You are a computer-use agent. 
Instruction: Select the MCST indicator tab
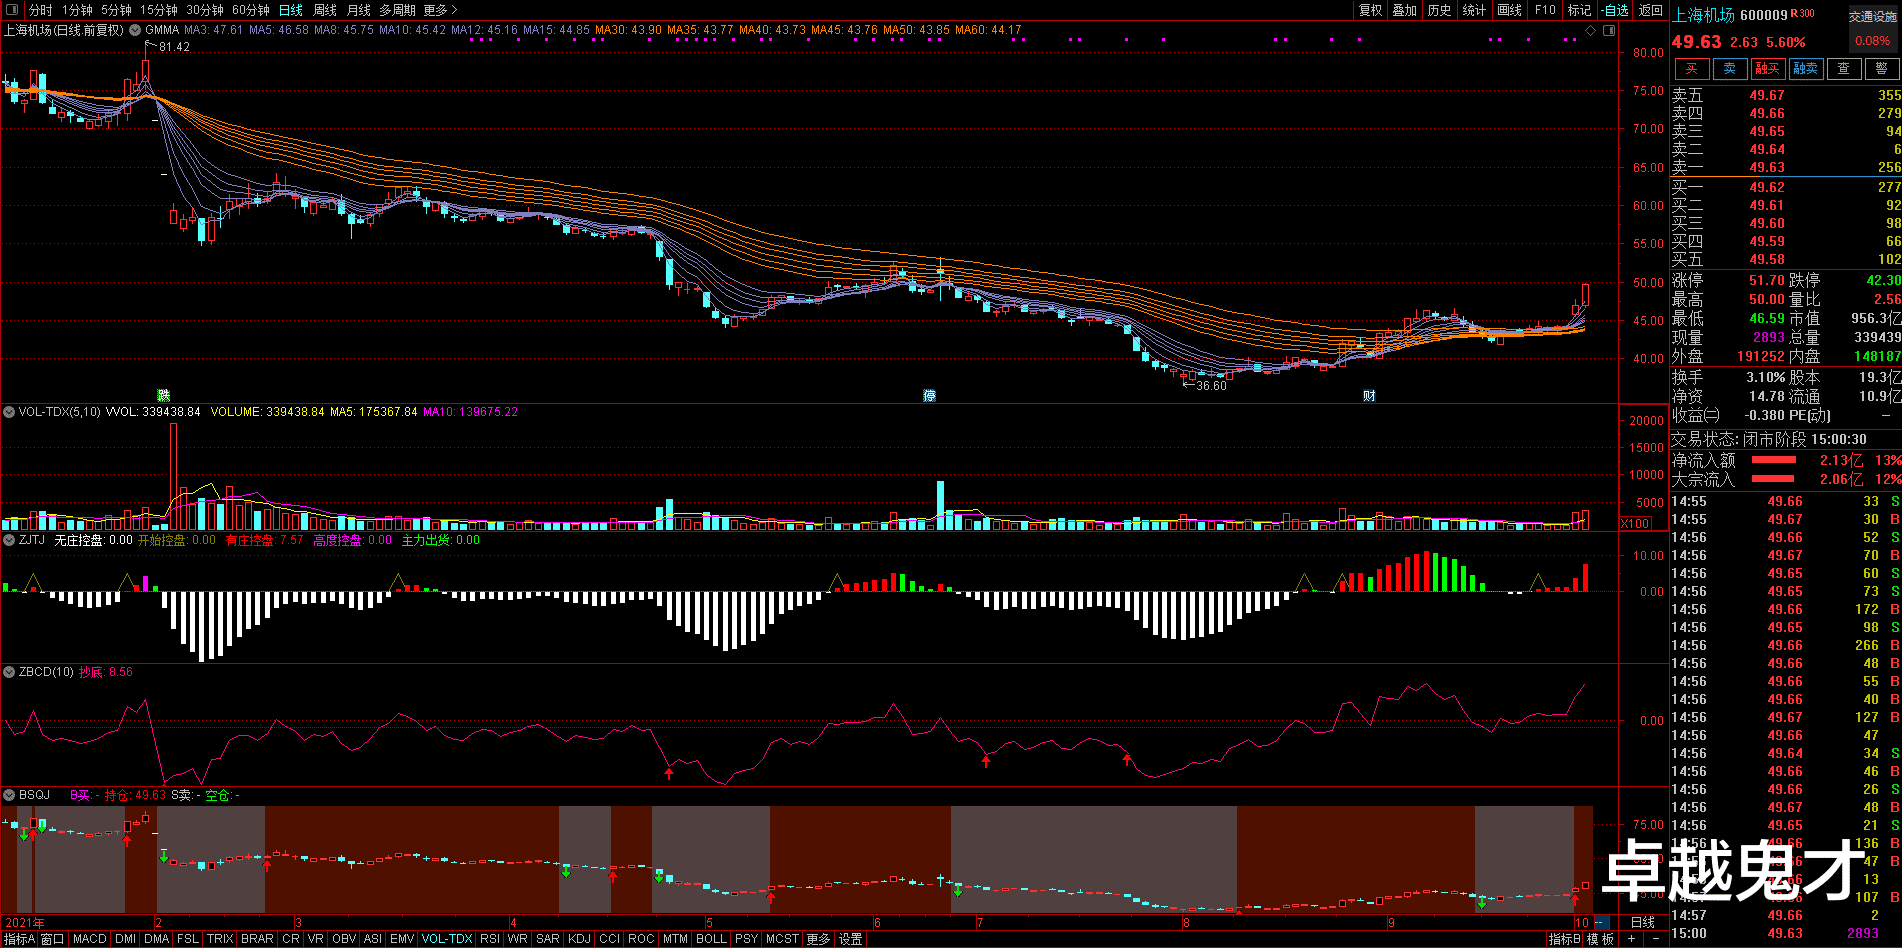782,939
